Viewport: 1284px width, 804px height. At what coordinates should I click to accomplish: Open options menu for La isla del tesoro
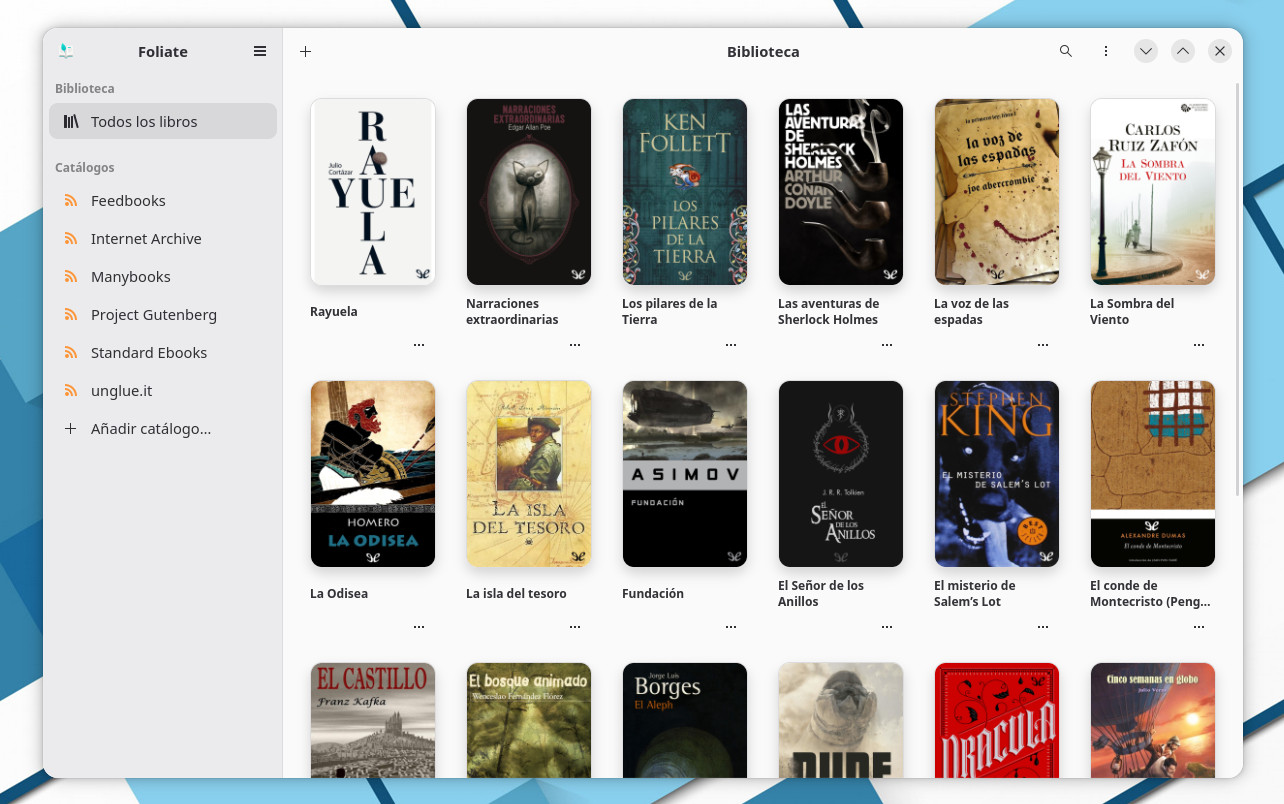(575, 626)
